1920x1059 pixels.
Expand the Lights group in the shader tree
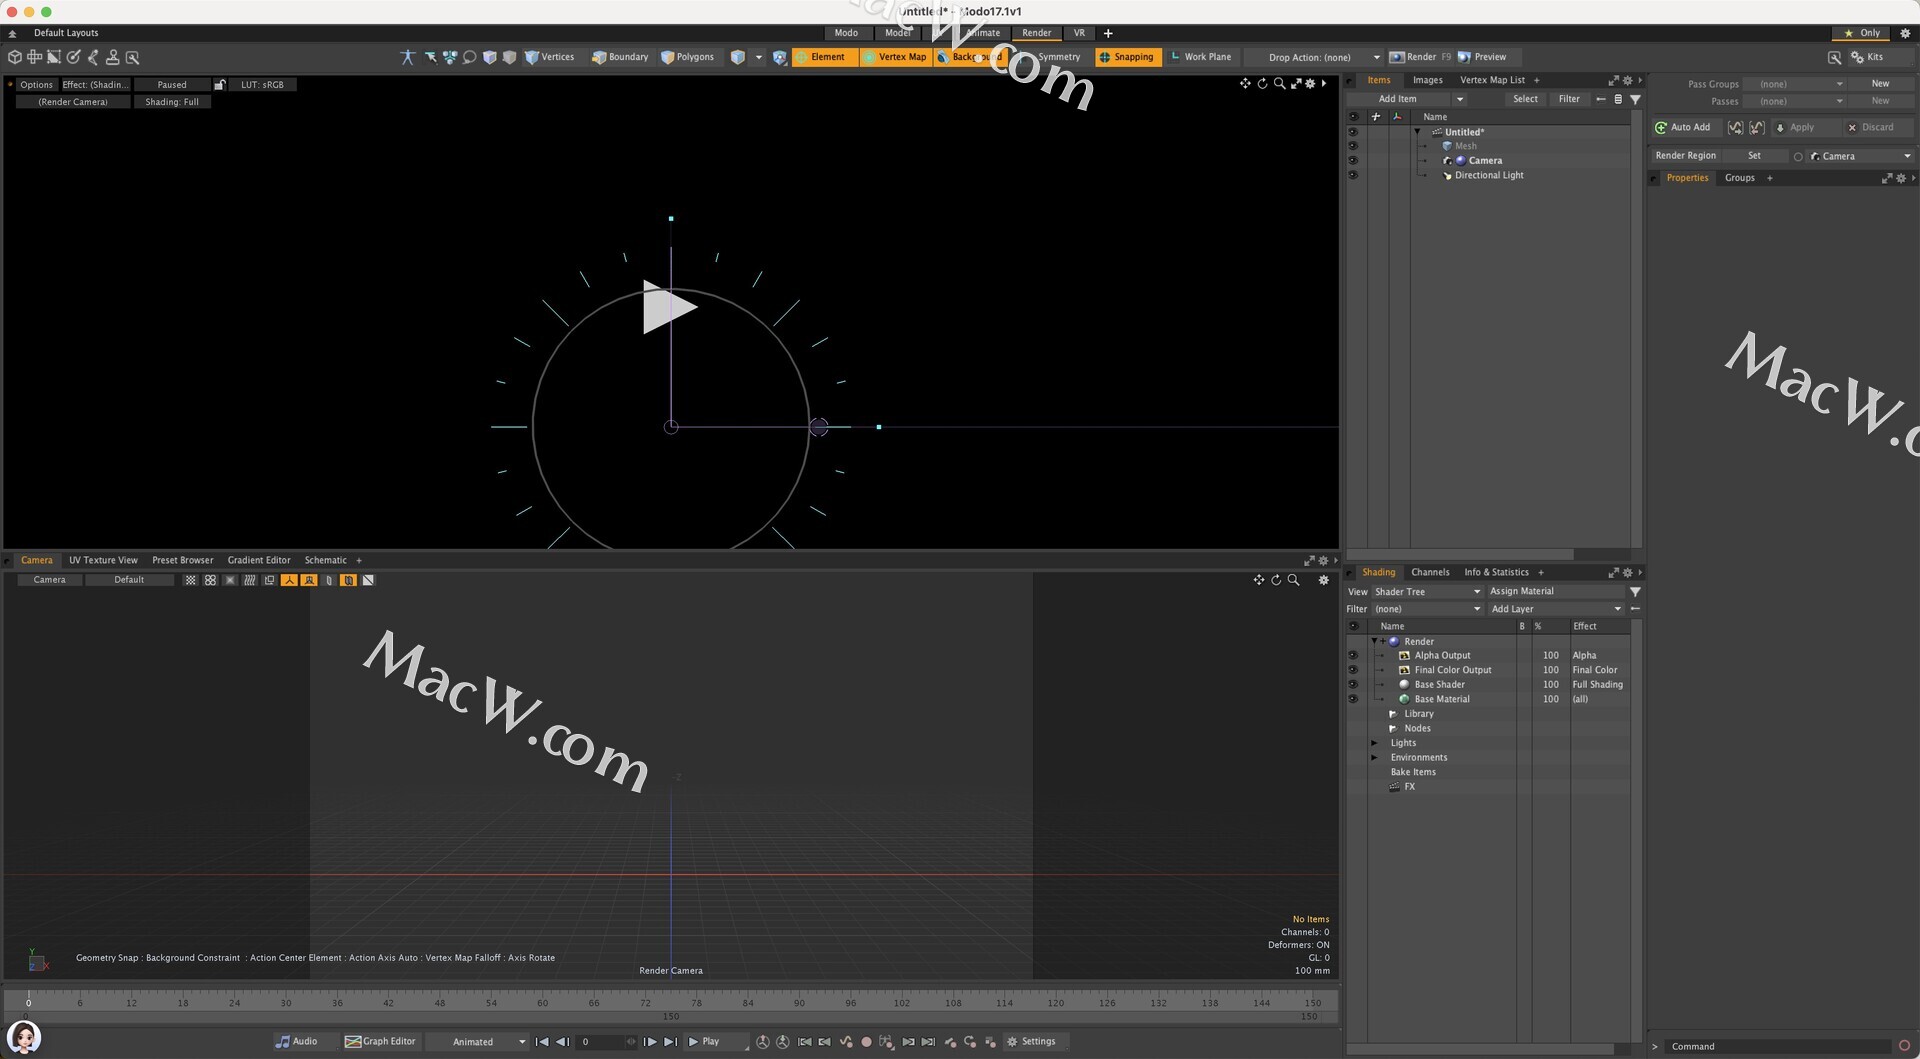[1374, 743]
